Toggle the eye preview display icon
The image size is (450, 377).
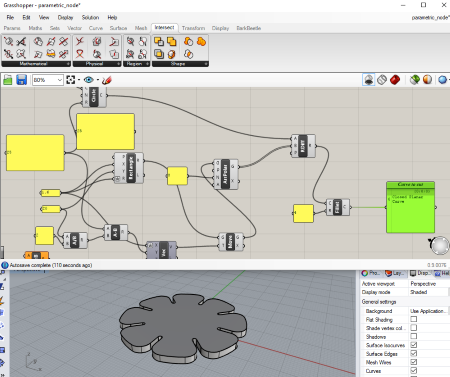point(88,80)
